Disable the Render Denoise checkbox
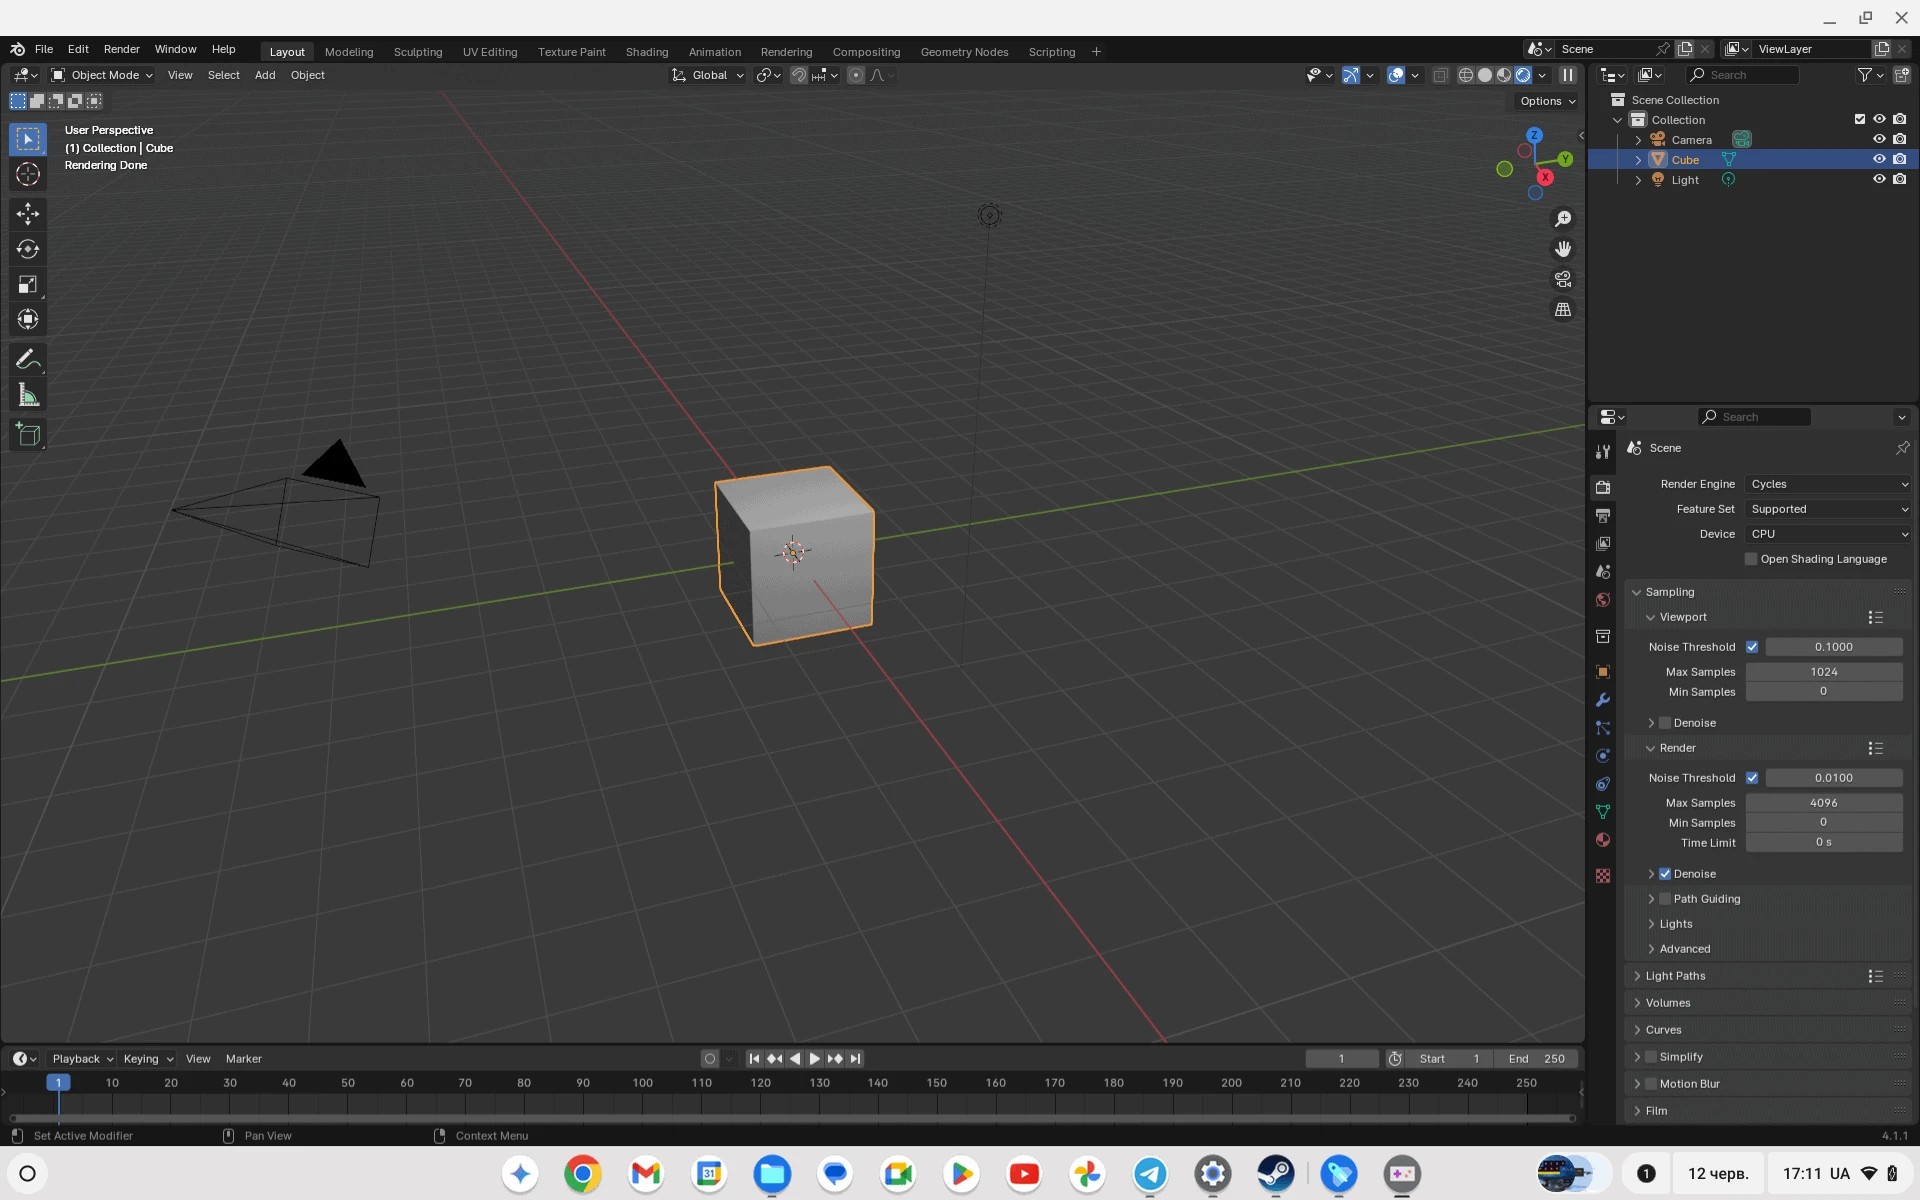 point(1665,874)
